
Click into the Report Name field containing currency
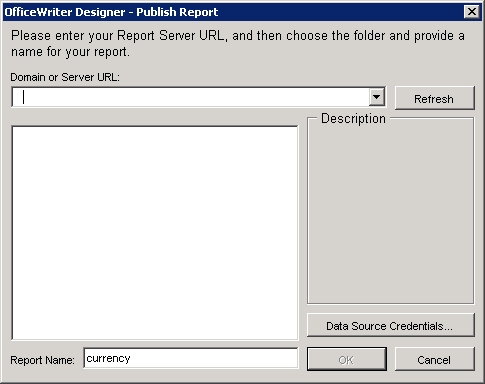(191, 358)
